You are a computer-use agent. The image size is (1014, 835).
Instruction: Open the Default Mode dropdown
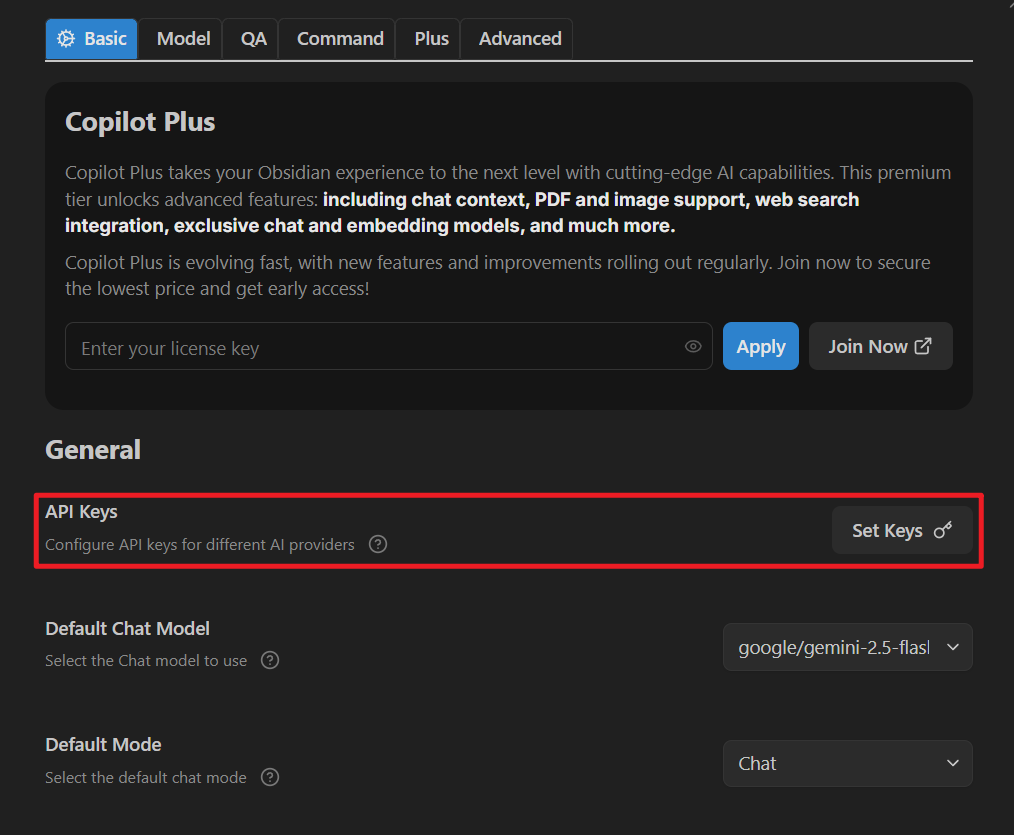tap(847, 764)
